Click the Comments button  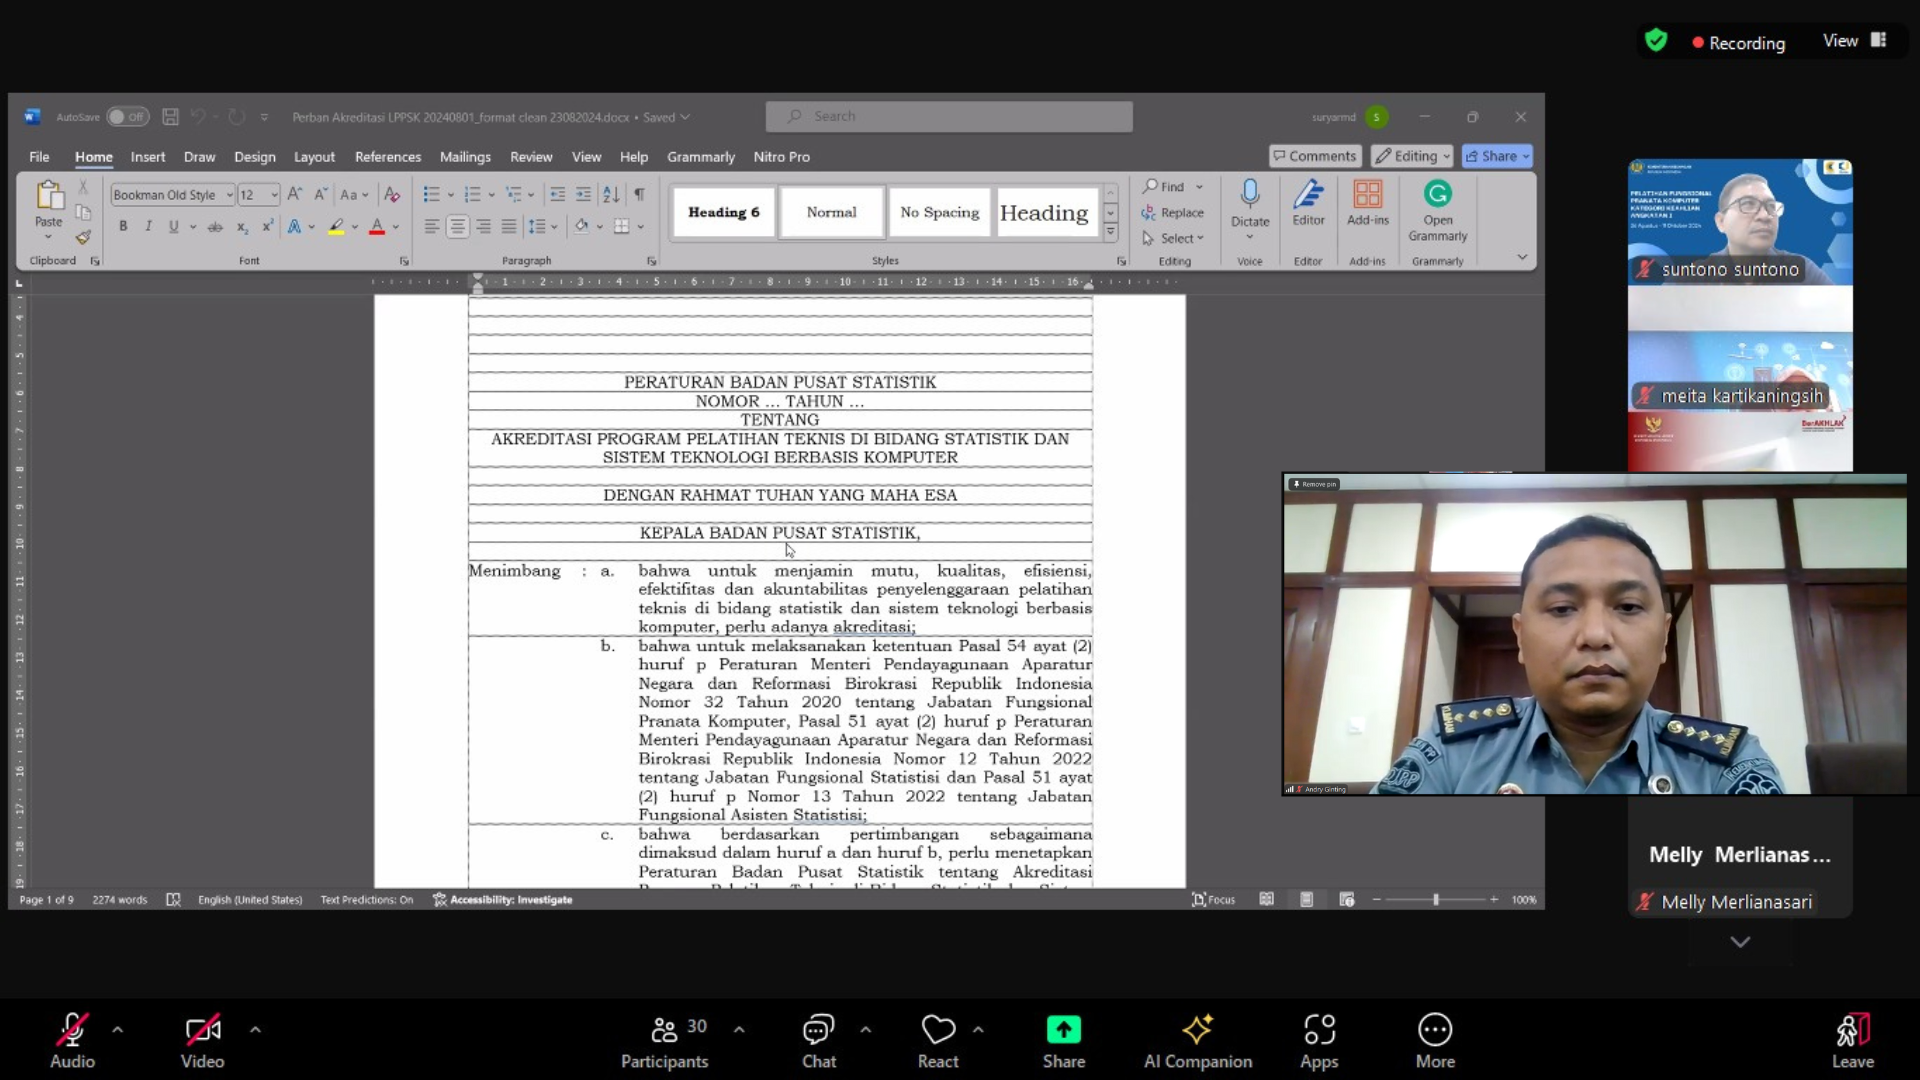point(1315,156)
